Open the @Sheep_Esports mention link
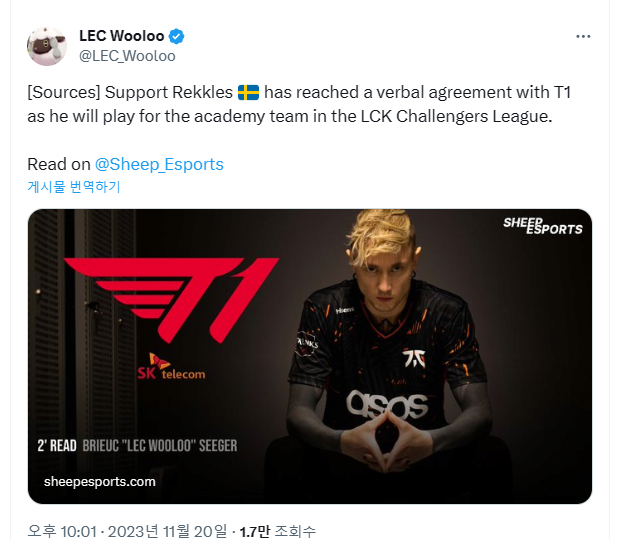The height and width of the screenshot is (540, 639). pyautogui.click(x=159, y=164)
